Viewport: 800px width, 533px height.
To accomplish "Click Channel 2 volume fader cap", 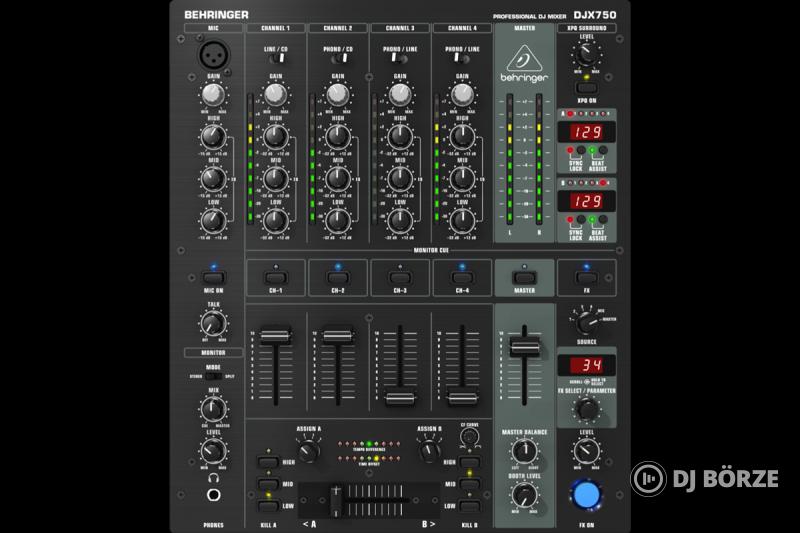I will [x=338, y=336].
